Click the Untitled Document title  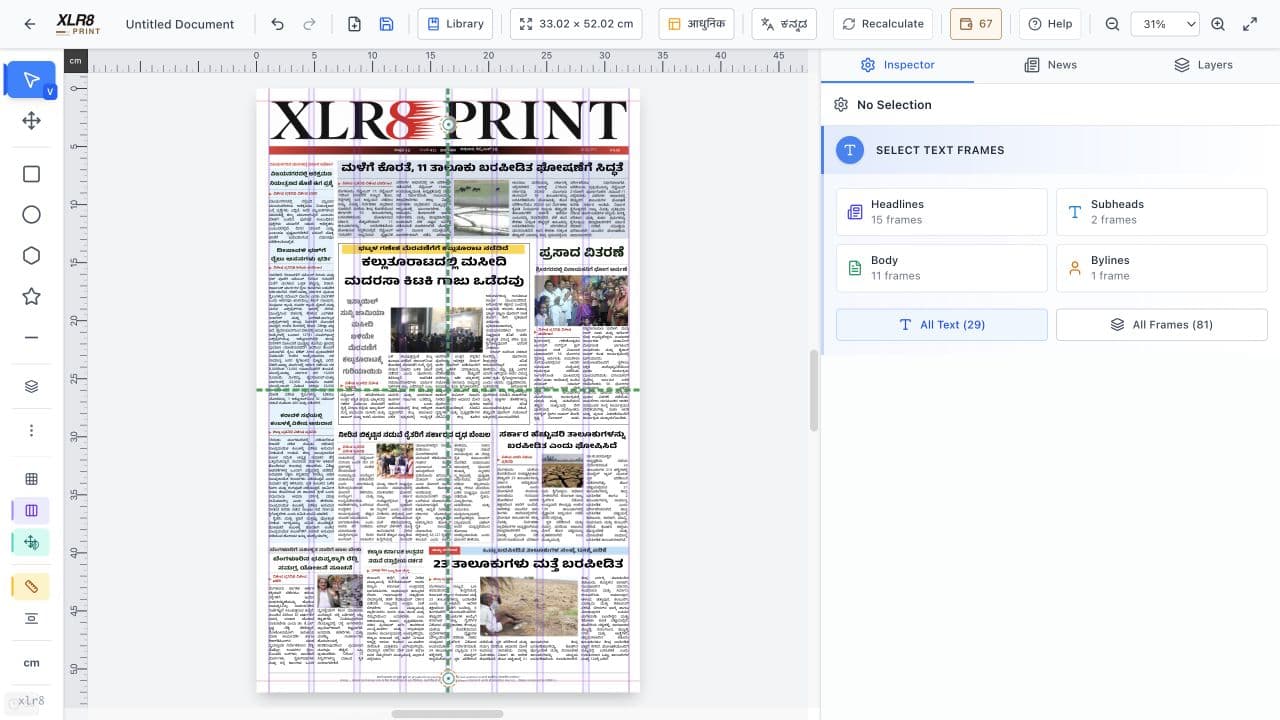tap(180, 24)
